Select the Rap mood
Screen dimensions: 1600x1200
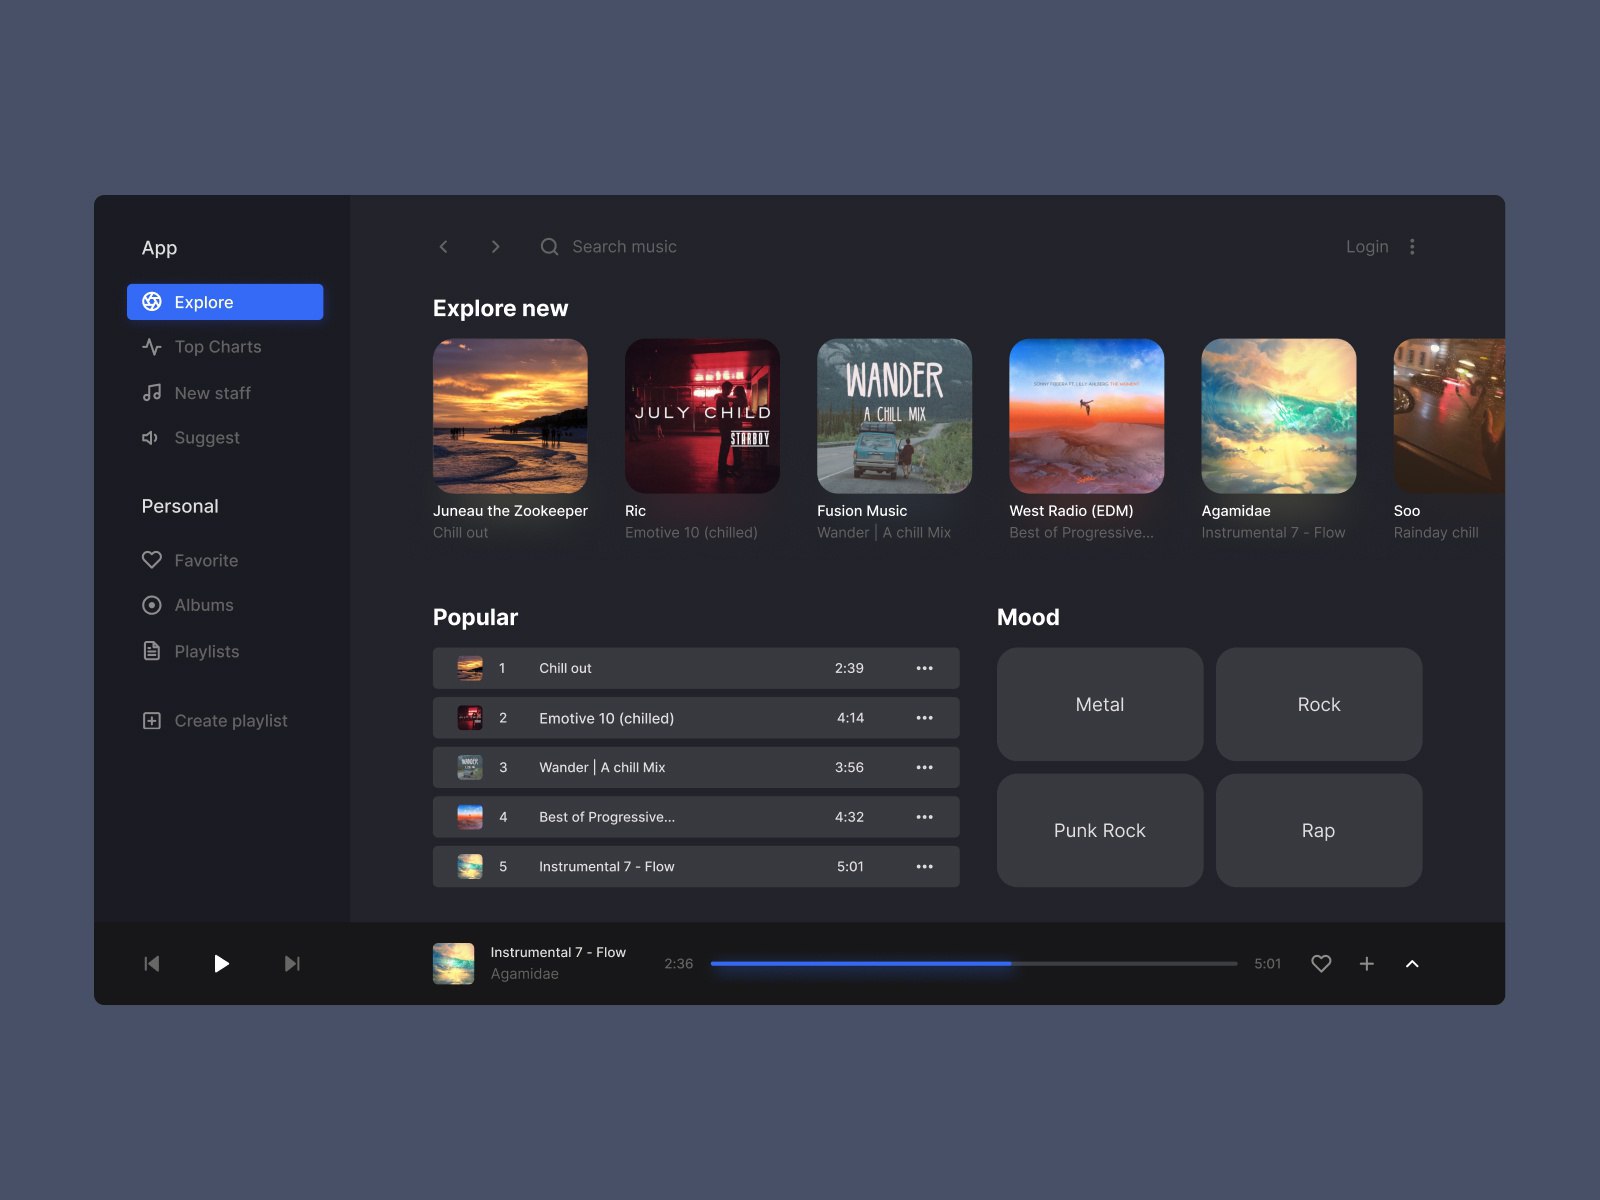coord(1319,830)
